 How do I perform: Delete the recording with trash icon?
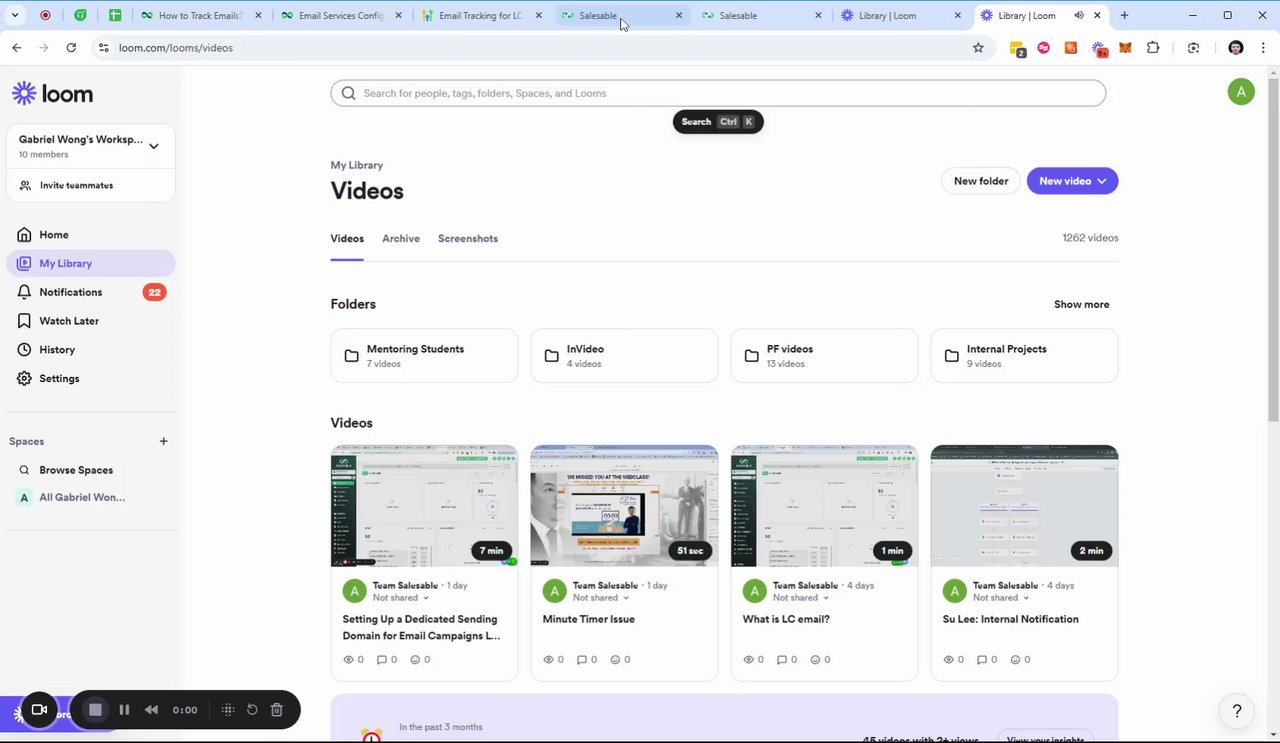(277, 710)
